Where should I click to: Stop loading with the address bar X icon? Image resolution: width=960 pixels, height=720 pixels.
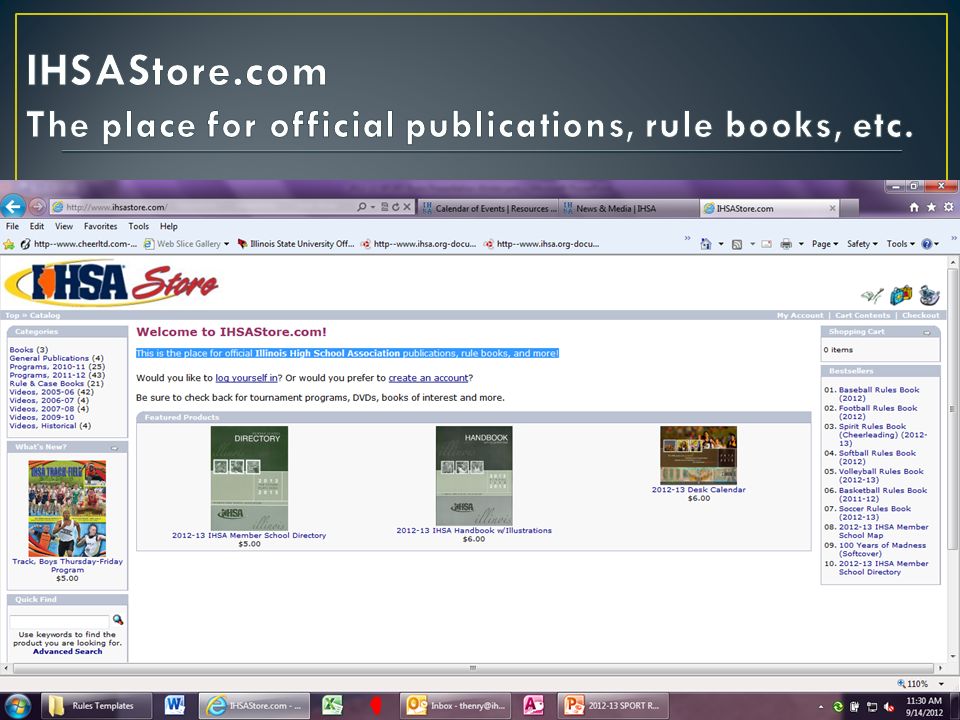tap(407, 207)
